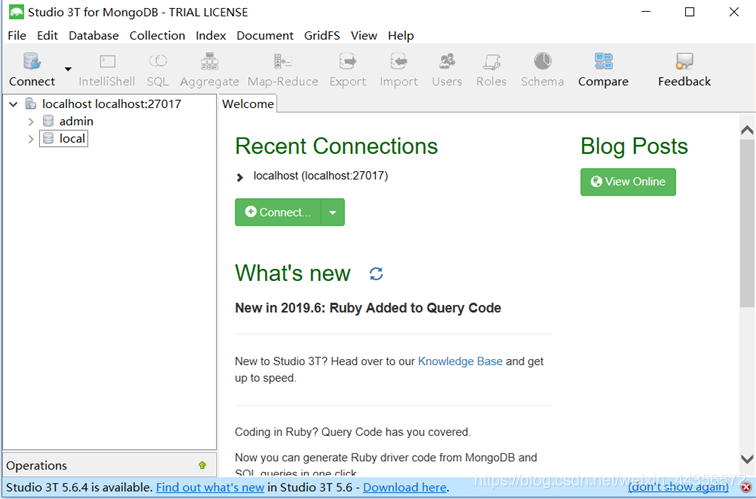Click the Welcome page vertical scrollbar thumb
The height and width of the screenshot is (499, 756).
(747, 223)
